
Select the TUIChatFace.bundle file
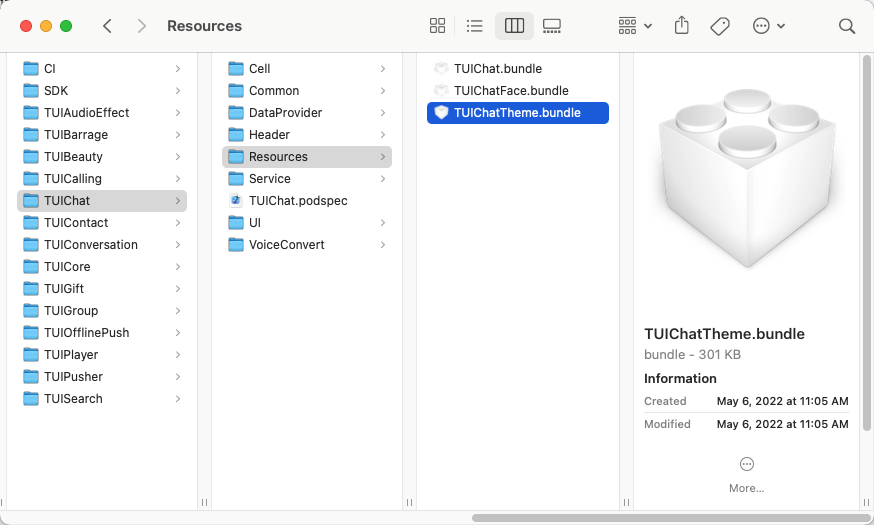(510, 91)
